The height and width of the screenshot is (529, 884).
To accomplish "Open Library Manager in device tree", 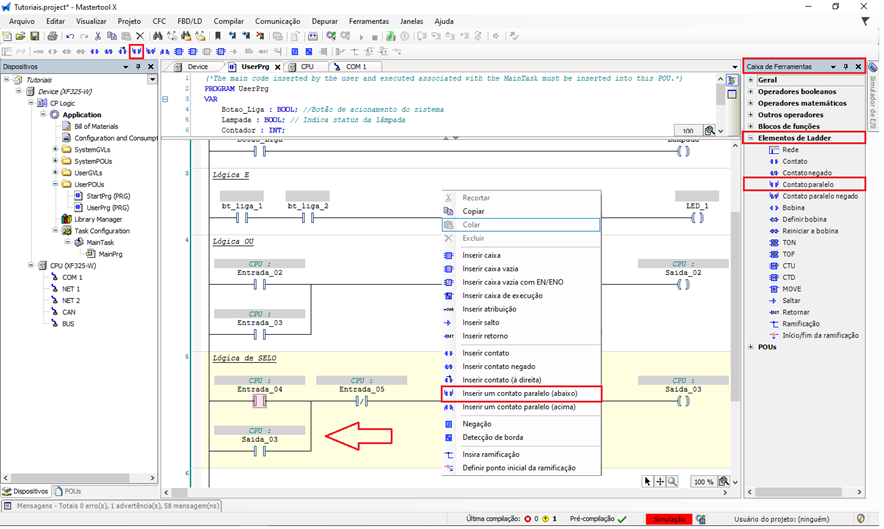I will (98, 219).
